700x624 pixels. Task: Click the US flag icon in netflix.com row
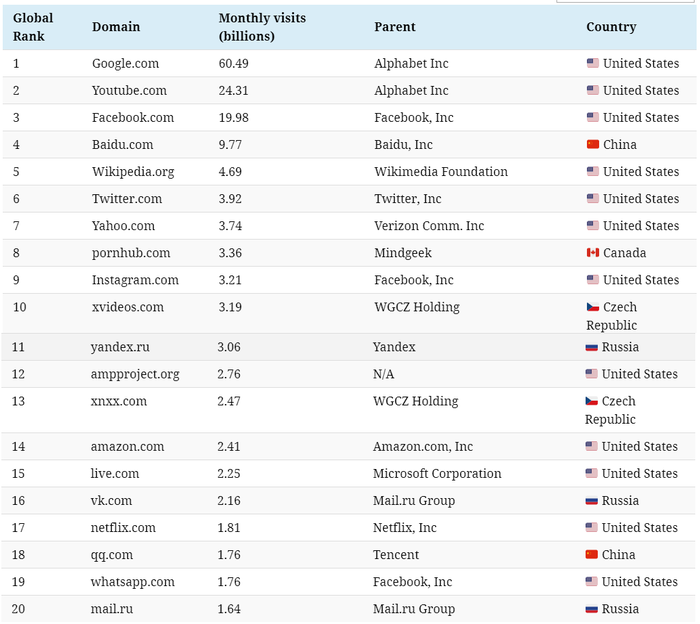pos(591,527)
